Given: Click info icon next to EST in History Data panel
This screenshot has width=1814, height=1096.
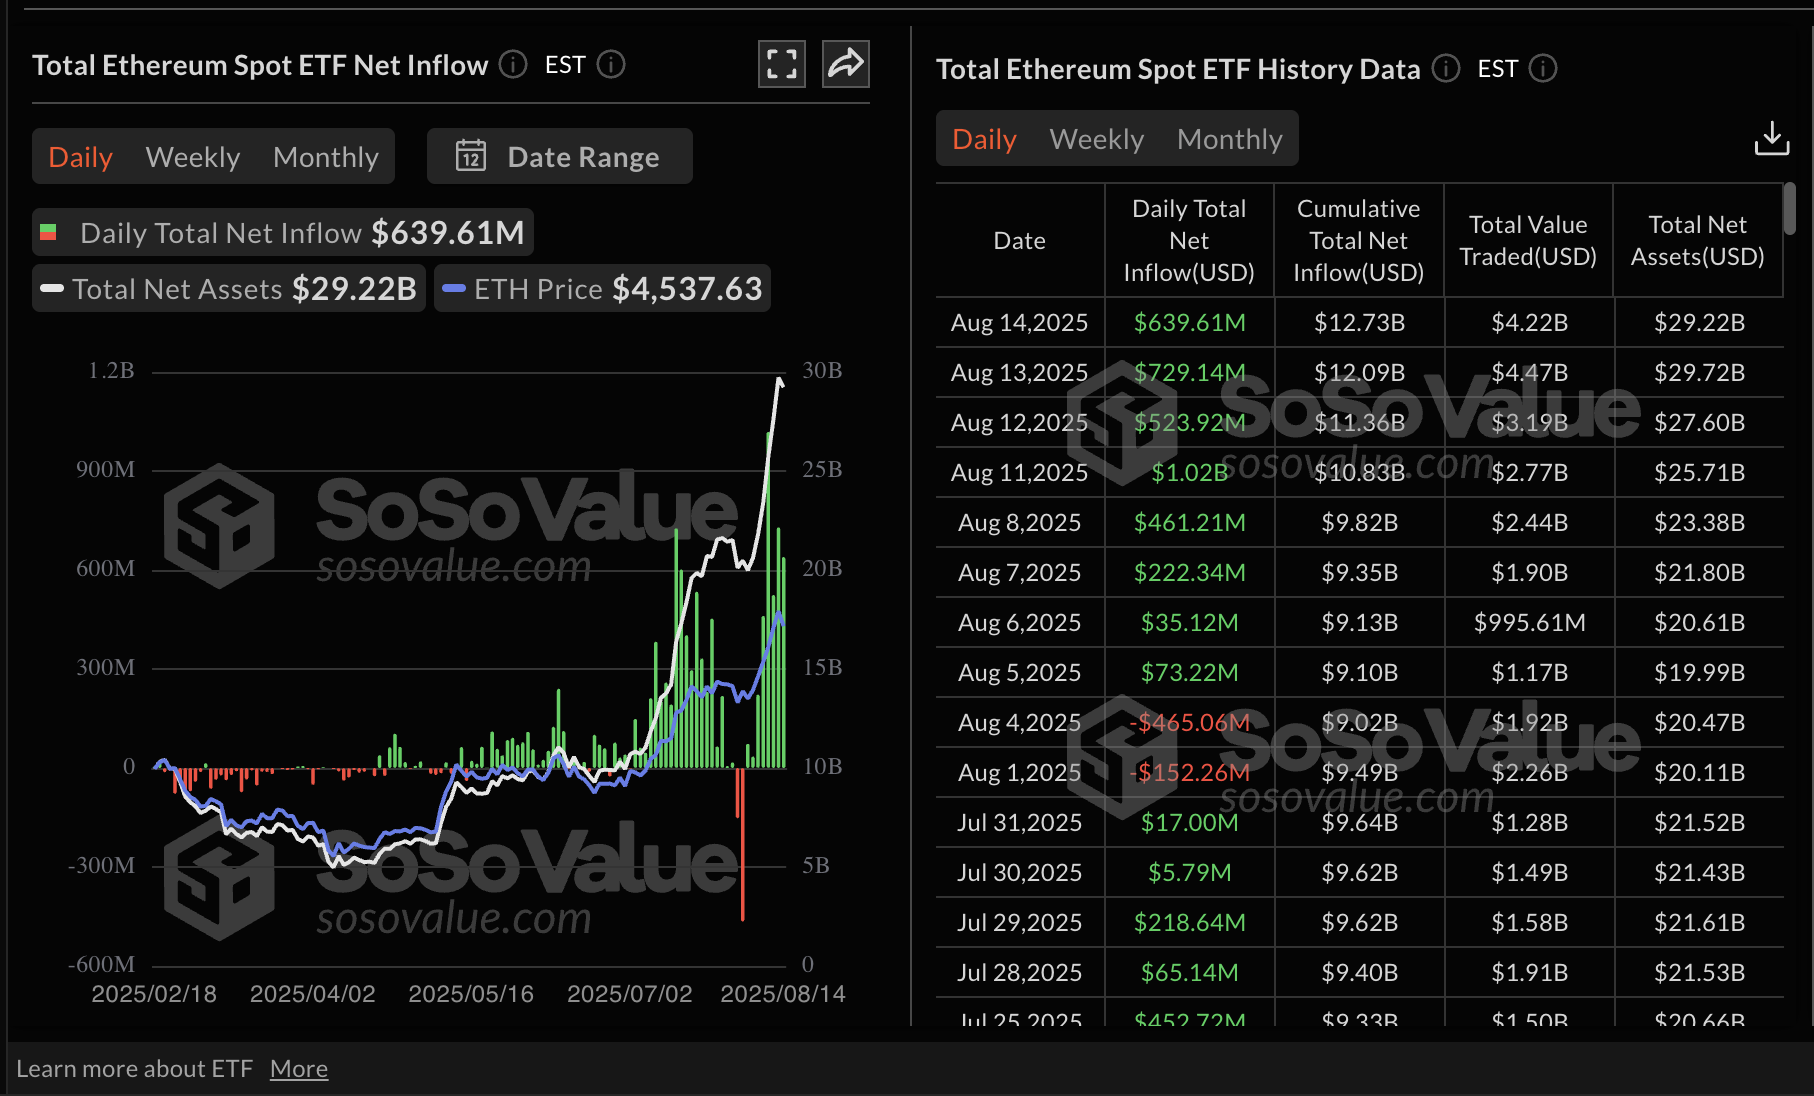Looking at the screenshot, I should 1543,69.
